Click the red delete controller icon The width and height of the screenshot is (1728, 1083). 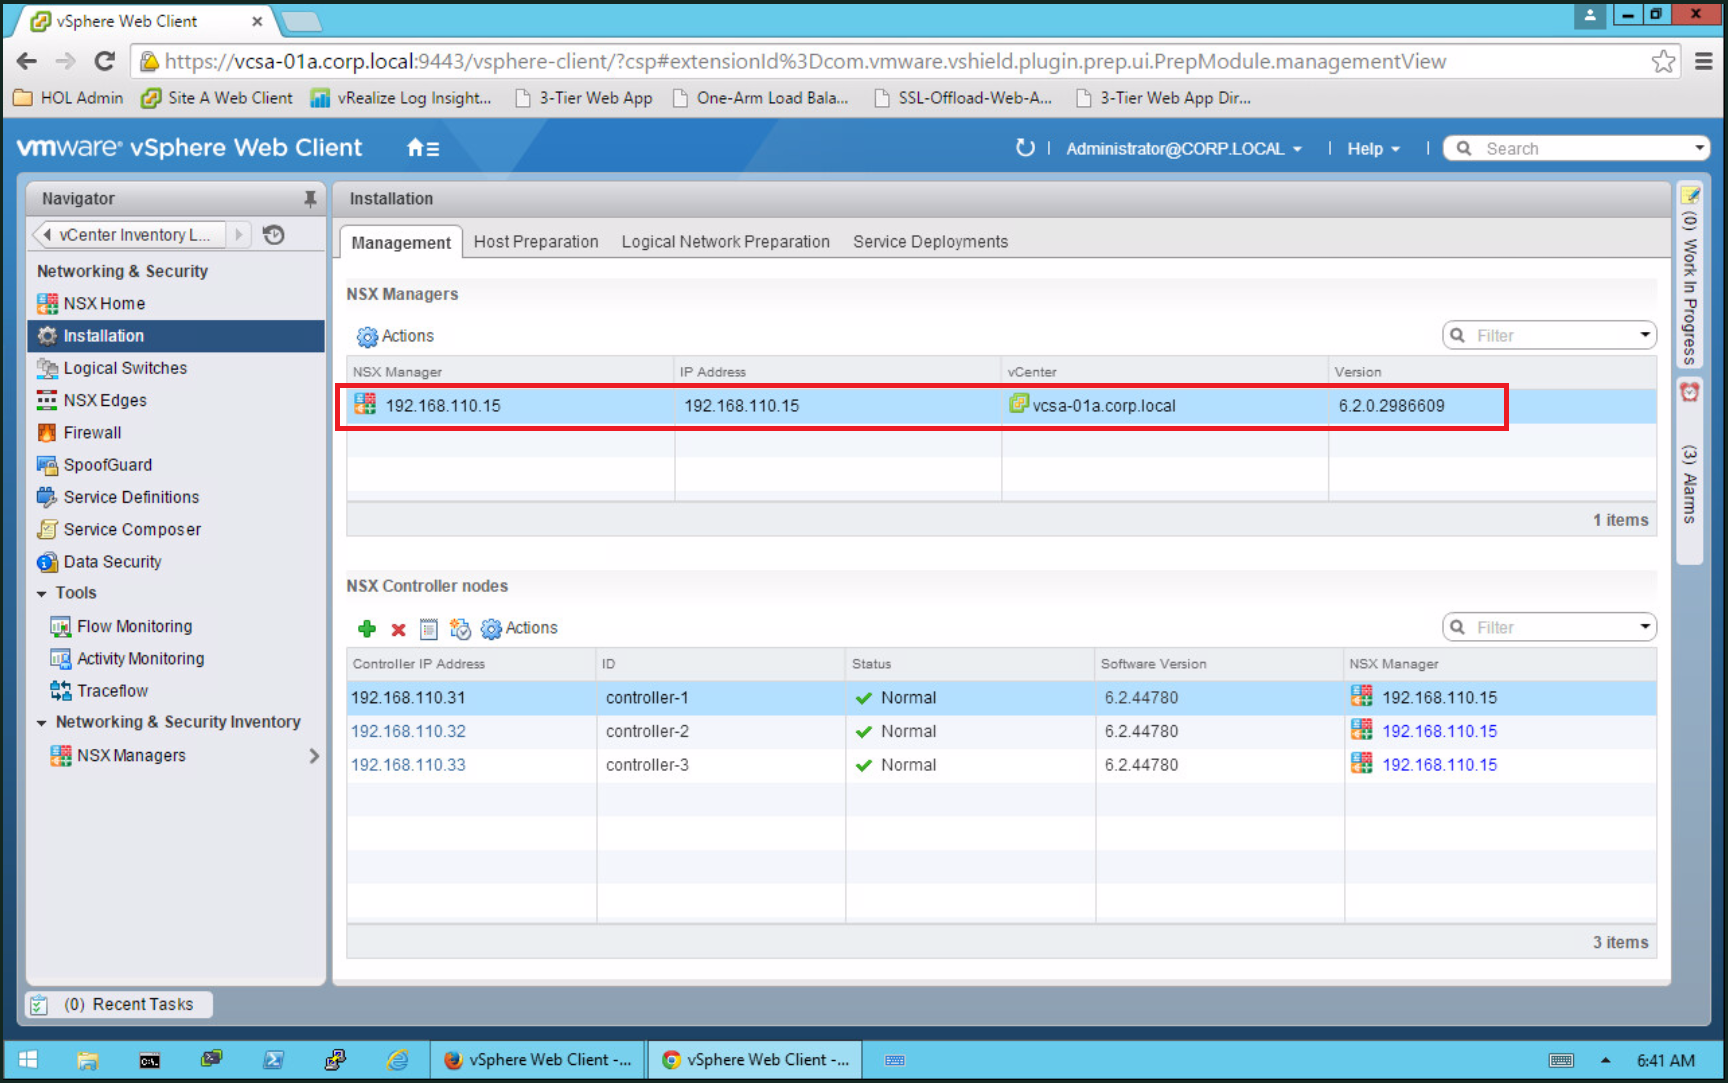(398, 629)
